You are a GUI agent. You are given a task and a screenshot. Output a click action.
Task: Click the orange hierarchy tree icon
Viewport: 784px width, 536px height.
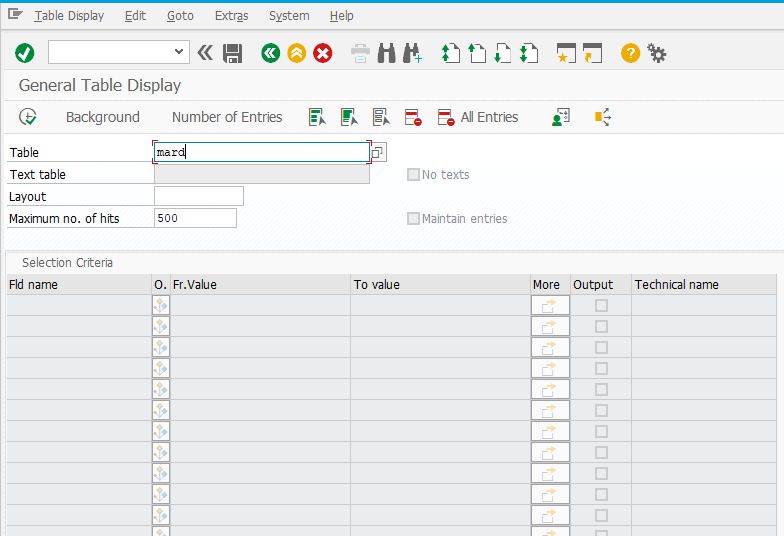click(602, 117)
